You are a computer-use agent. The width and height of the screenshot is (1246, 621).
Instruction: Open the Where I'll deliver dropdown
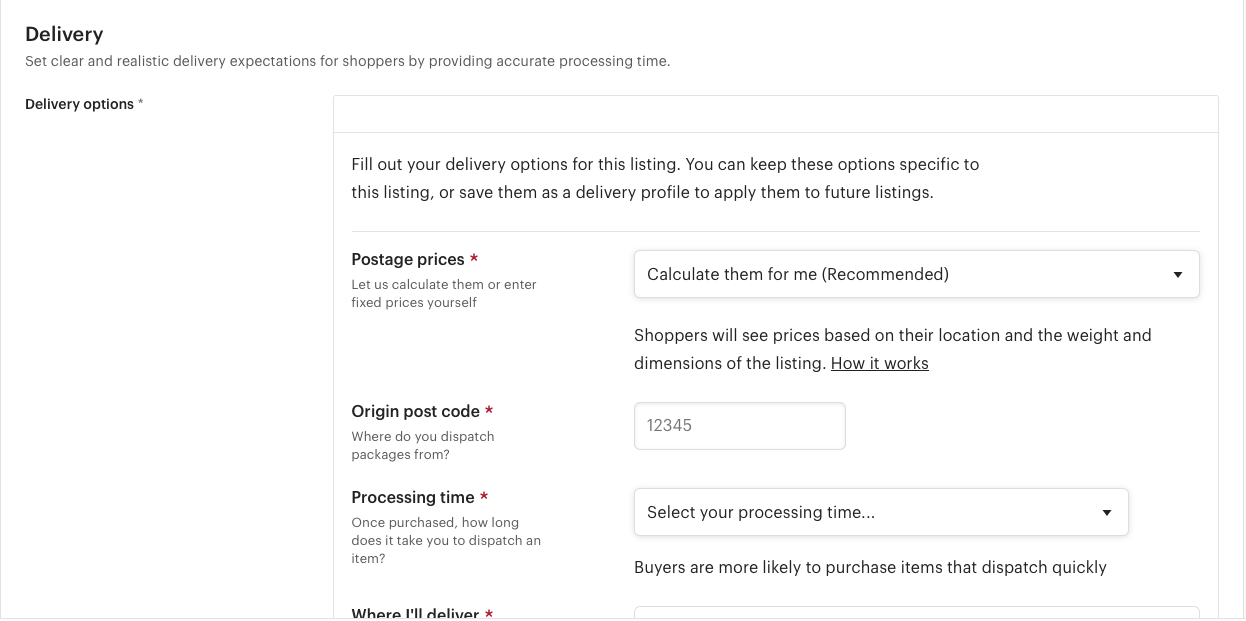pyautogui.click(x=915, y=613)
